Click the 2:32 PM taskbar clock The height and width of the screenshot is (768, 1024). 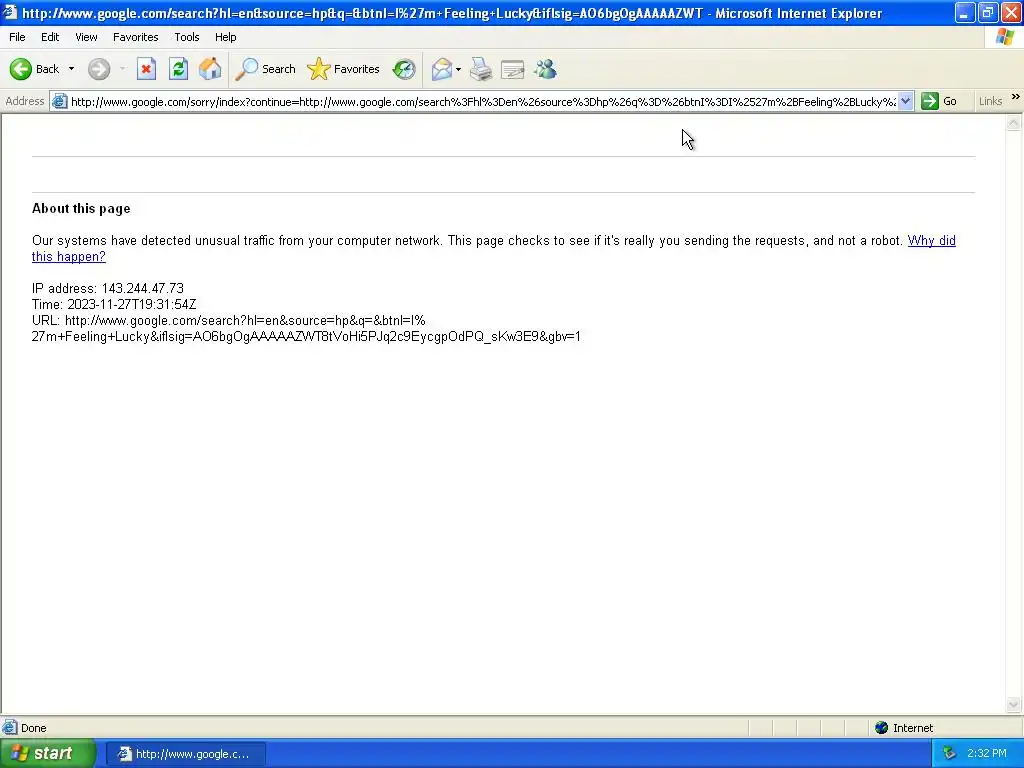[987, 754]
